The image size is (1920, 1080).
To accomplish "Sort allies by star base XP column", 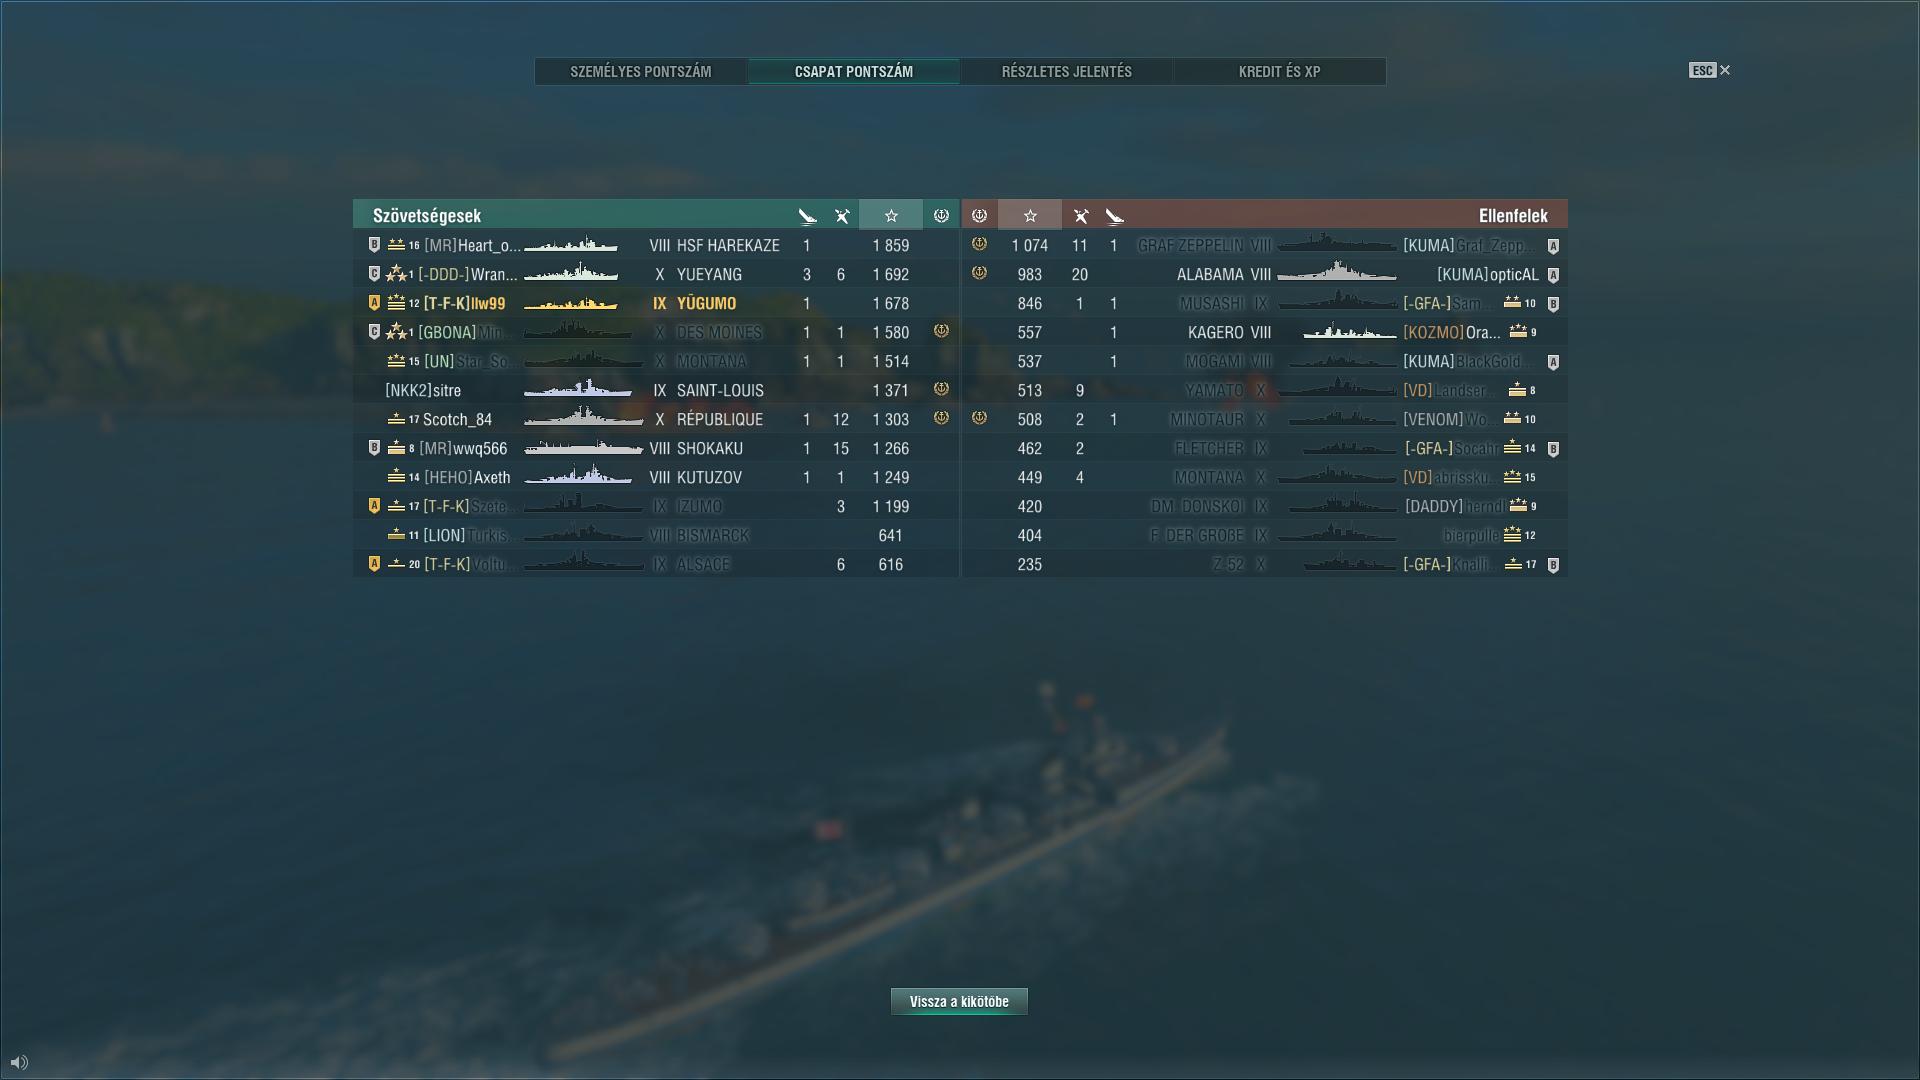I will 891,215.
